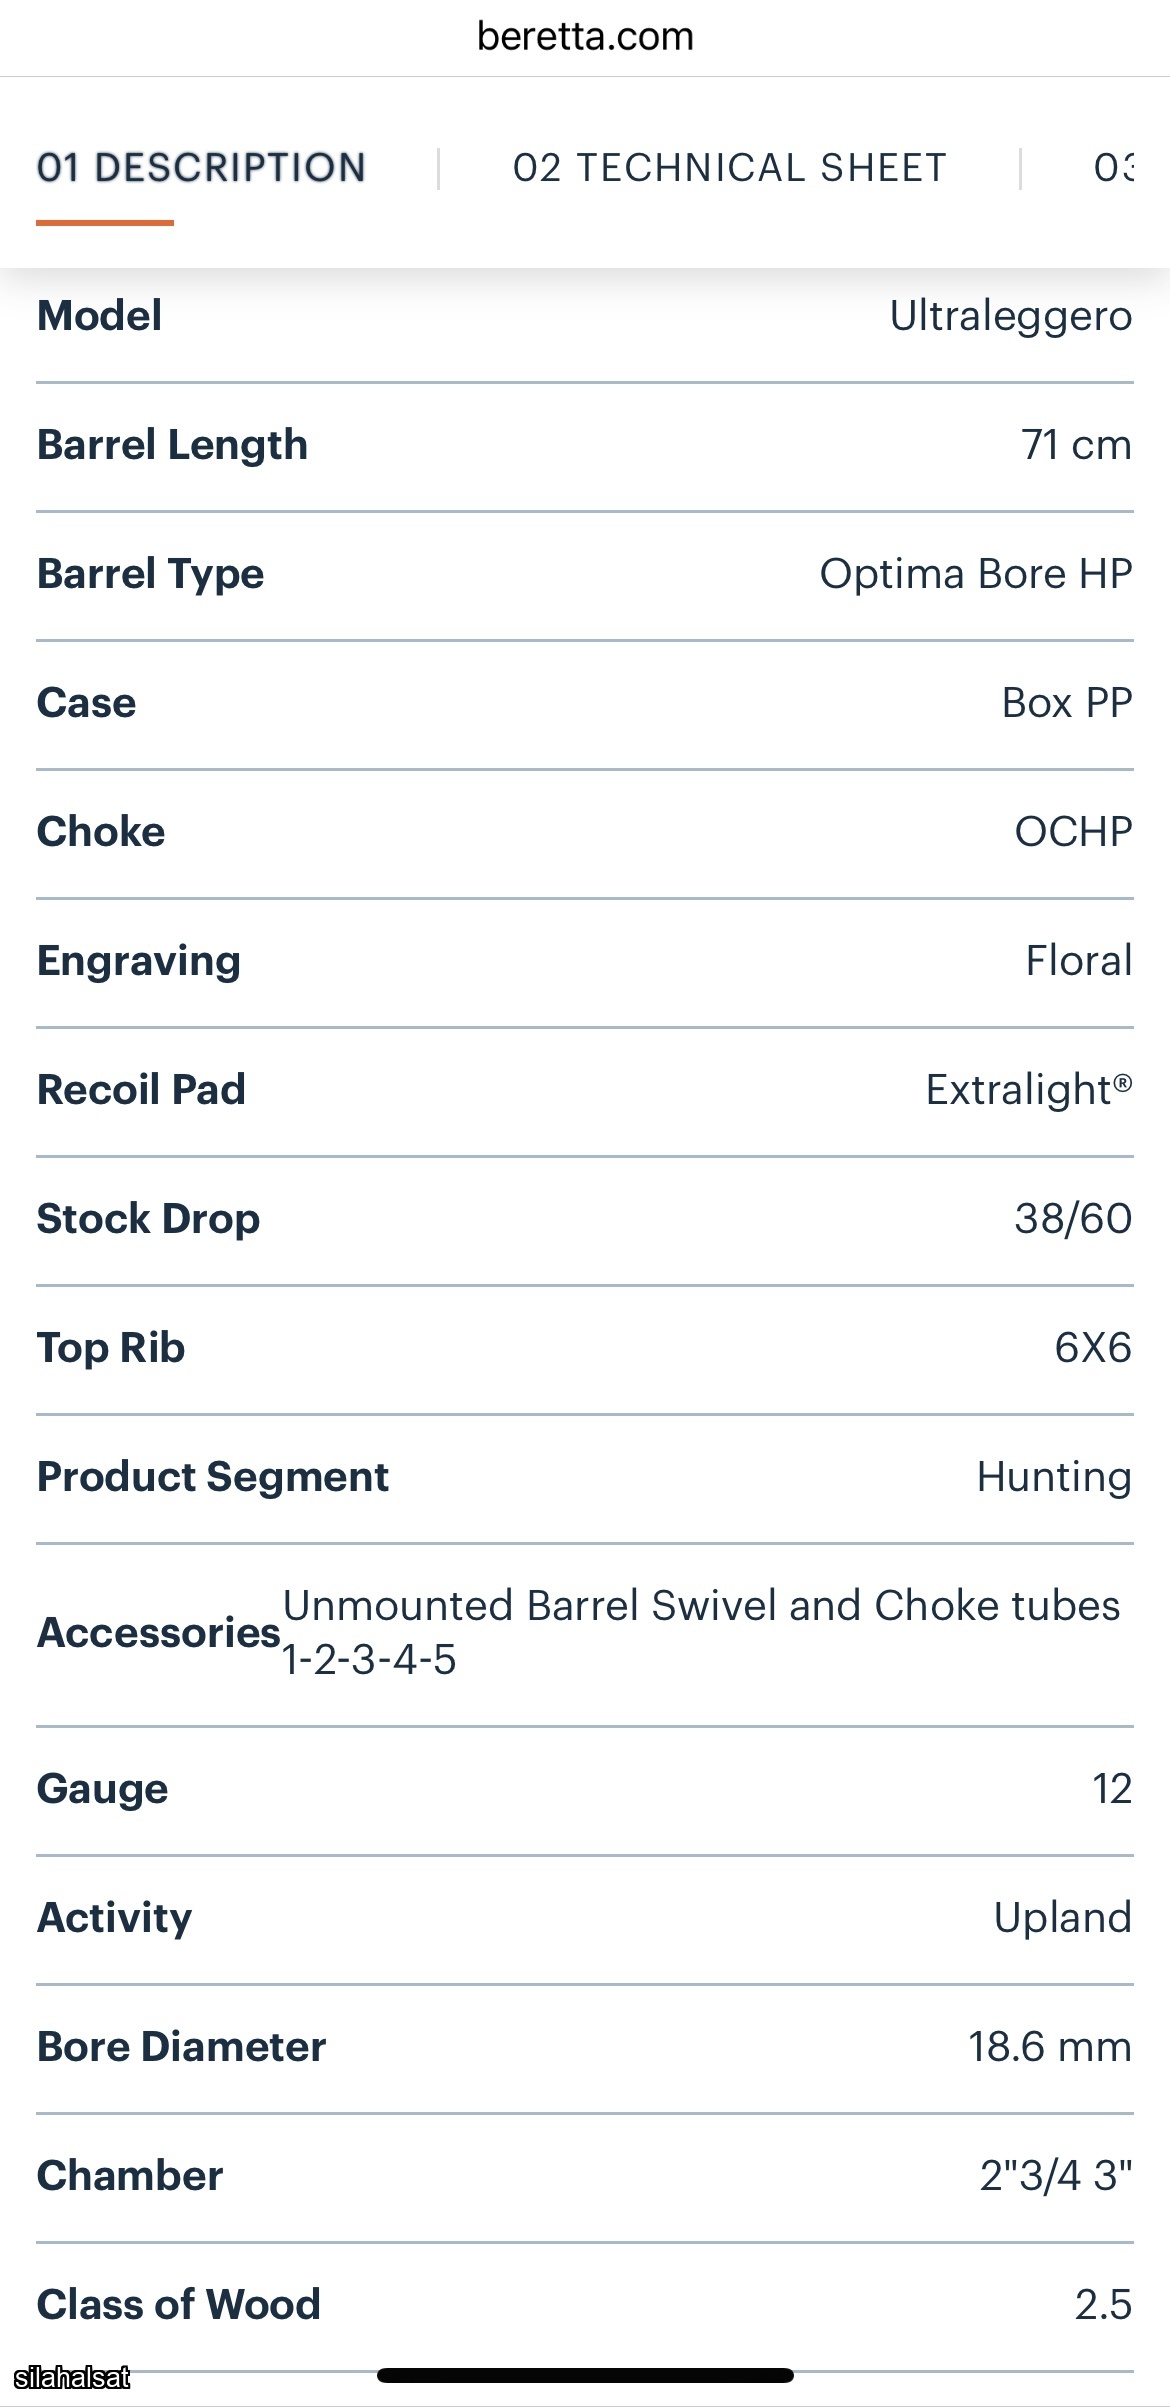Open the 01 Description tab
Screen dimensions: 1170x2407
(x=201, y=168)
